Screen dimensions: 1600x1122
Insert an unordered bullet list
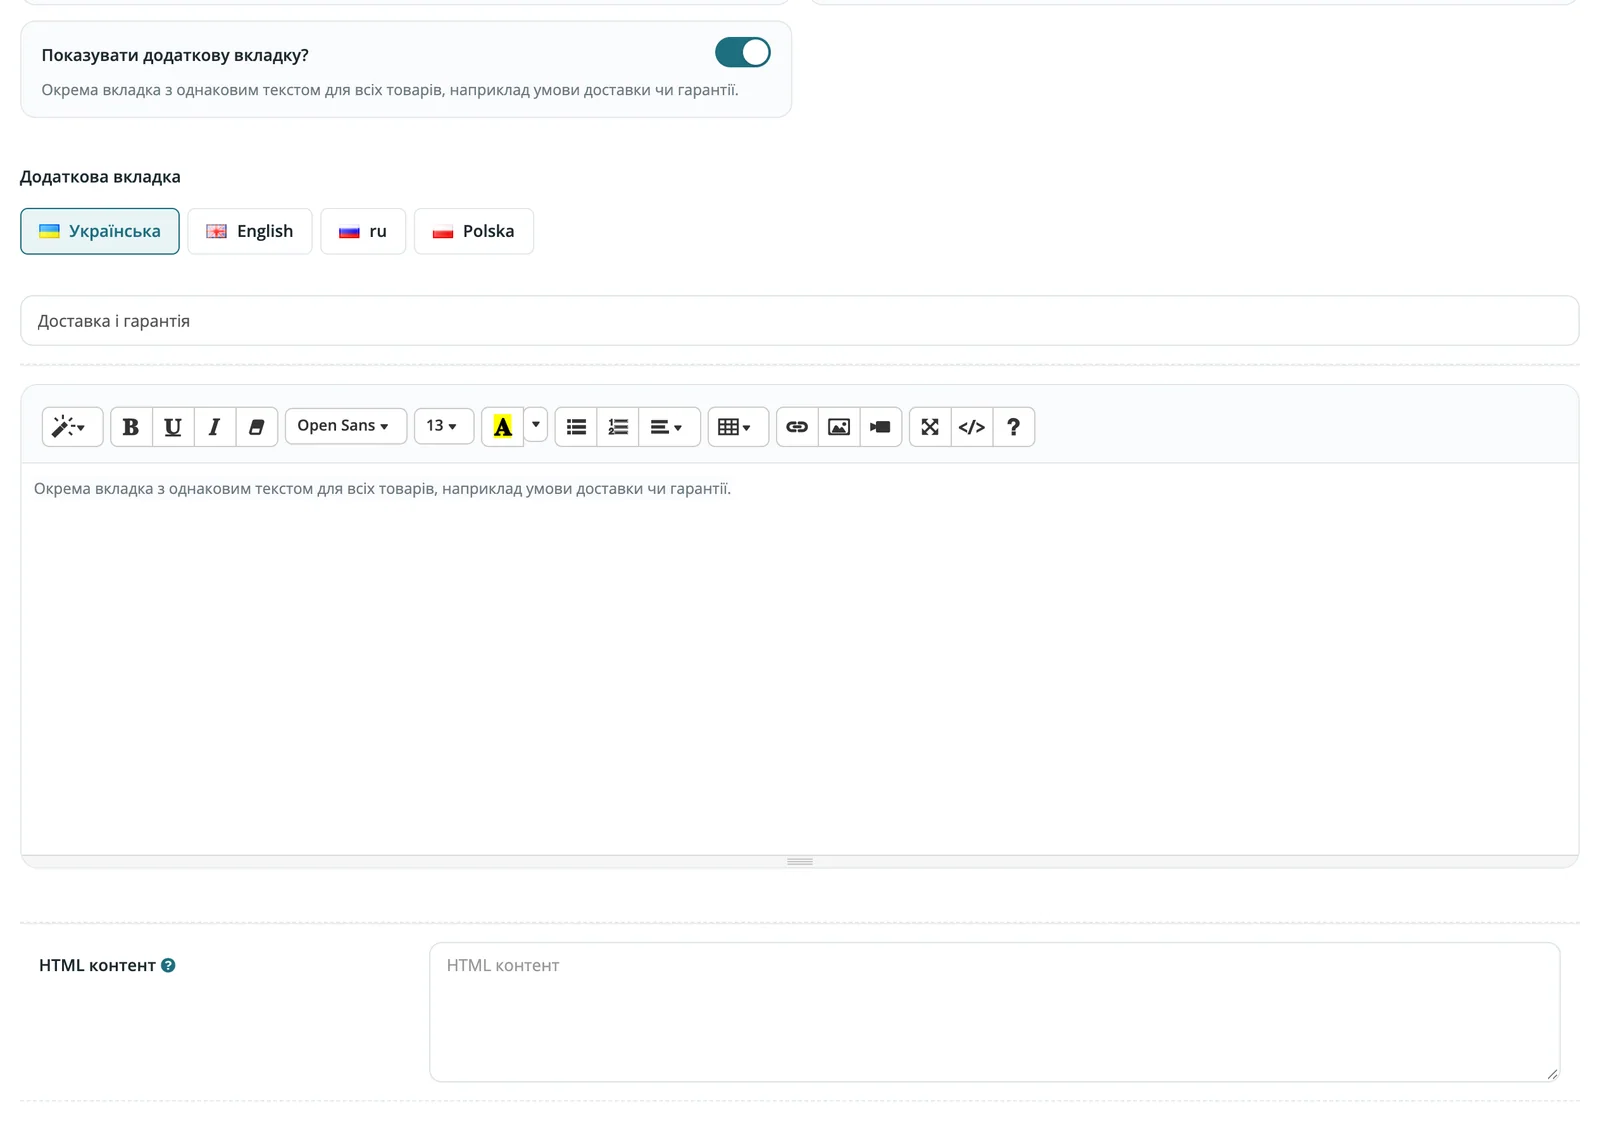(576, 427)
